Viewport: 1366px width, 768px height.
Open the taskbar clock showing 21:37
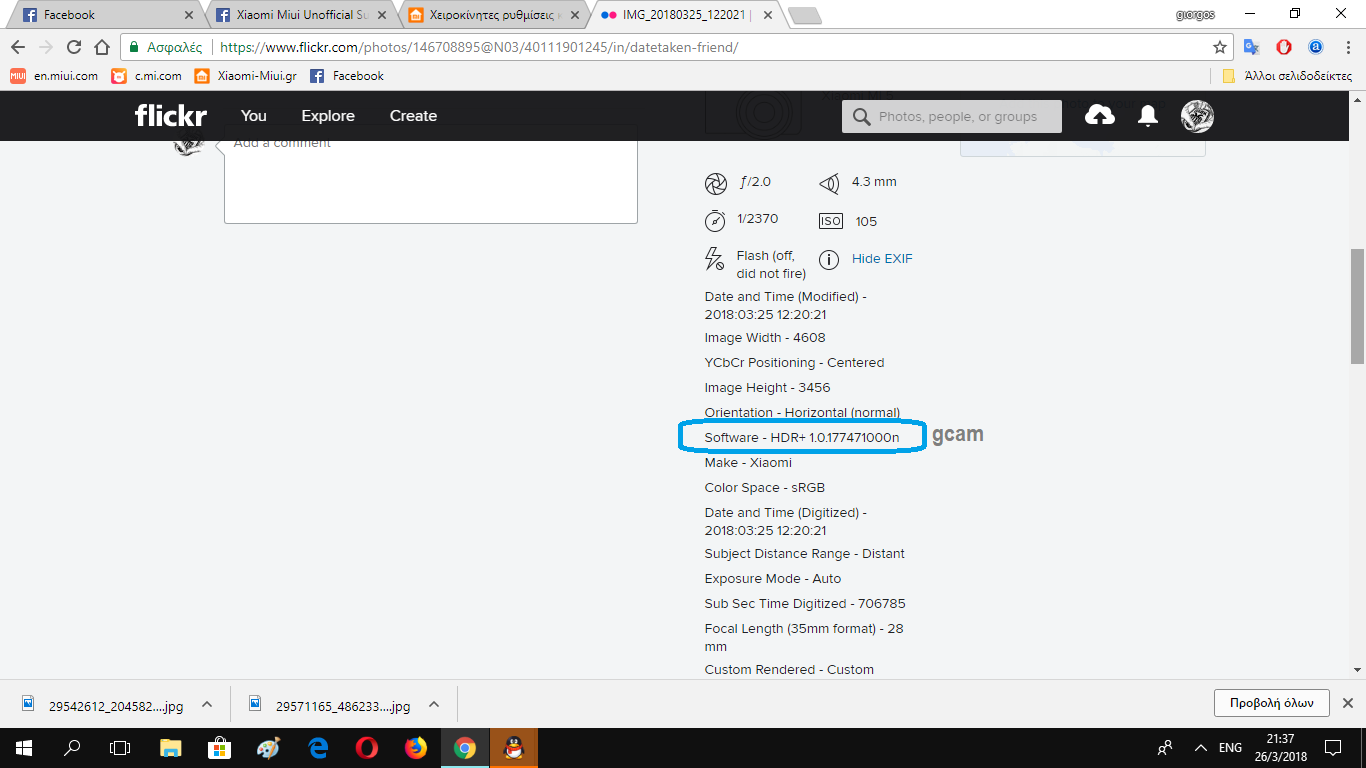(x=1280, y=748)
